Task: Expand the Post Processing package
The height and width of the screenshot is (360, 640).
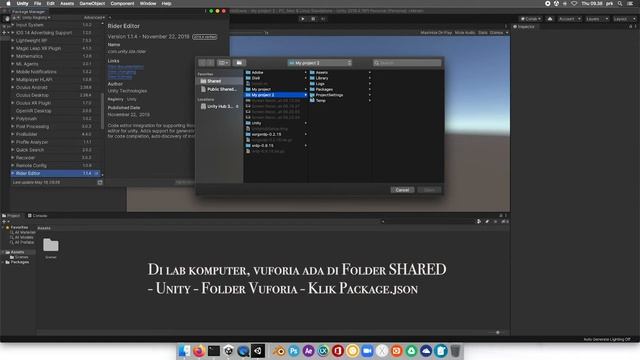Action: [13, 126]
